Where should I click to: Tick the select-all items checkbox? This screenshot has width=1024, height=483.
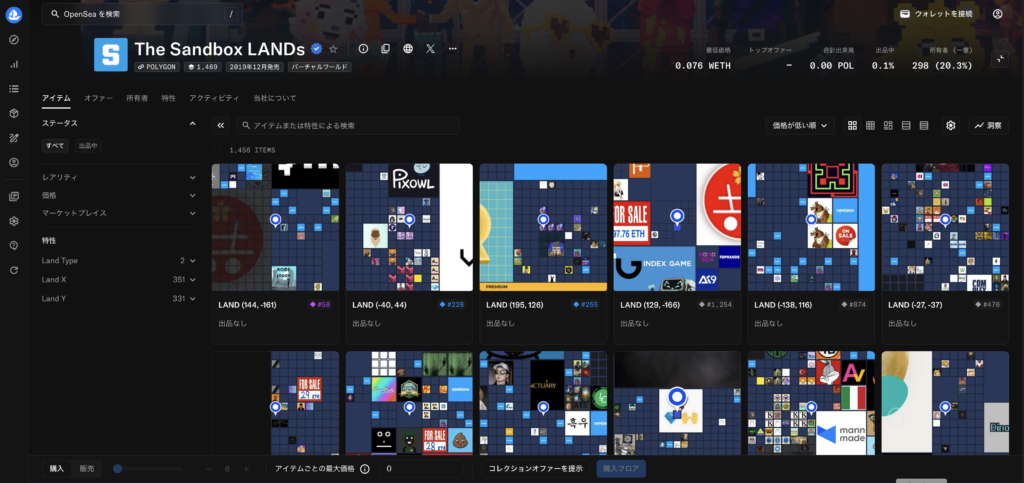tap(216, 150)
